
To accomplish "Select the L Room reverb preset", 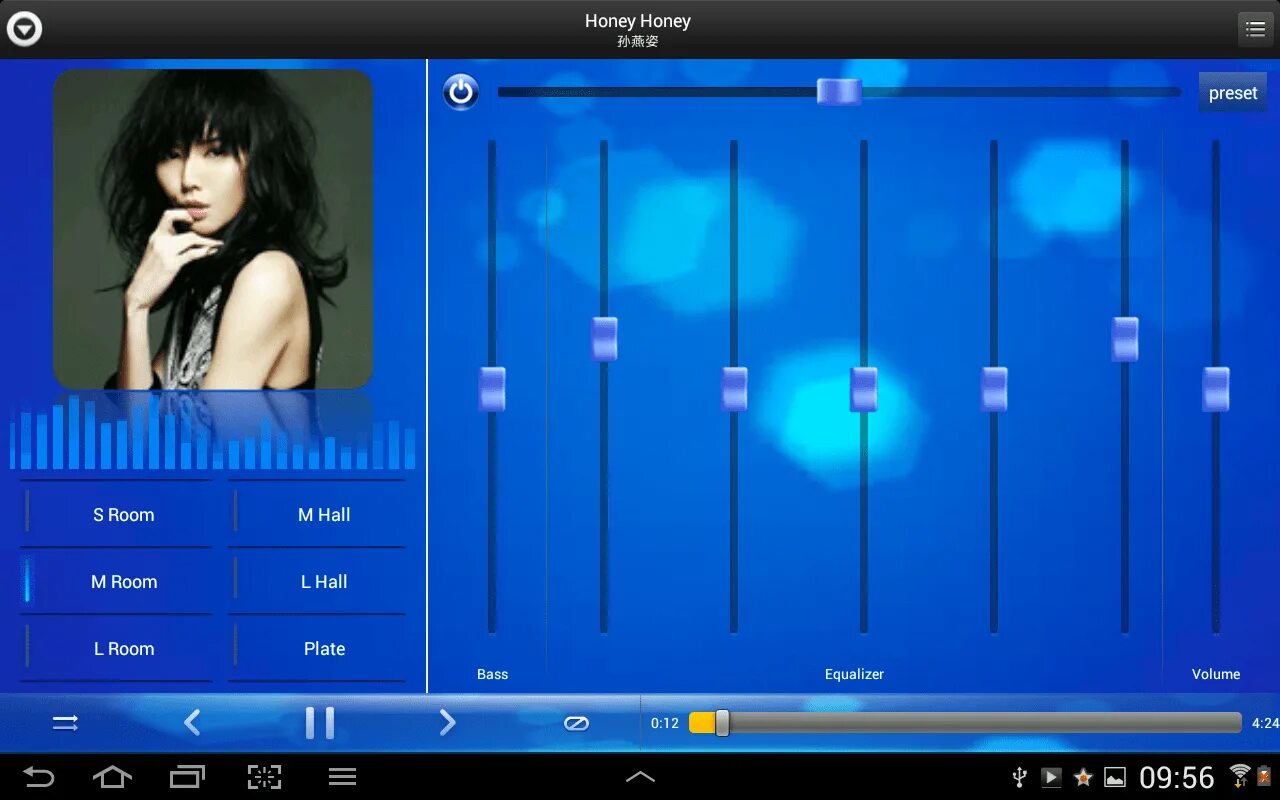I will [x=116, y=648].
